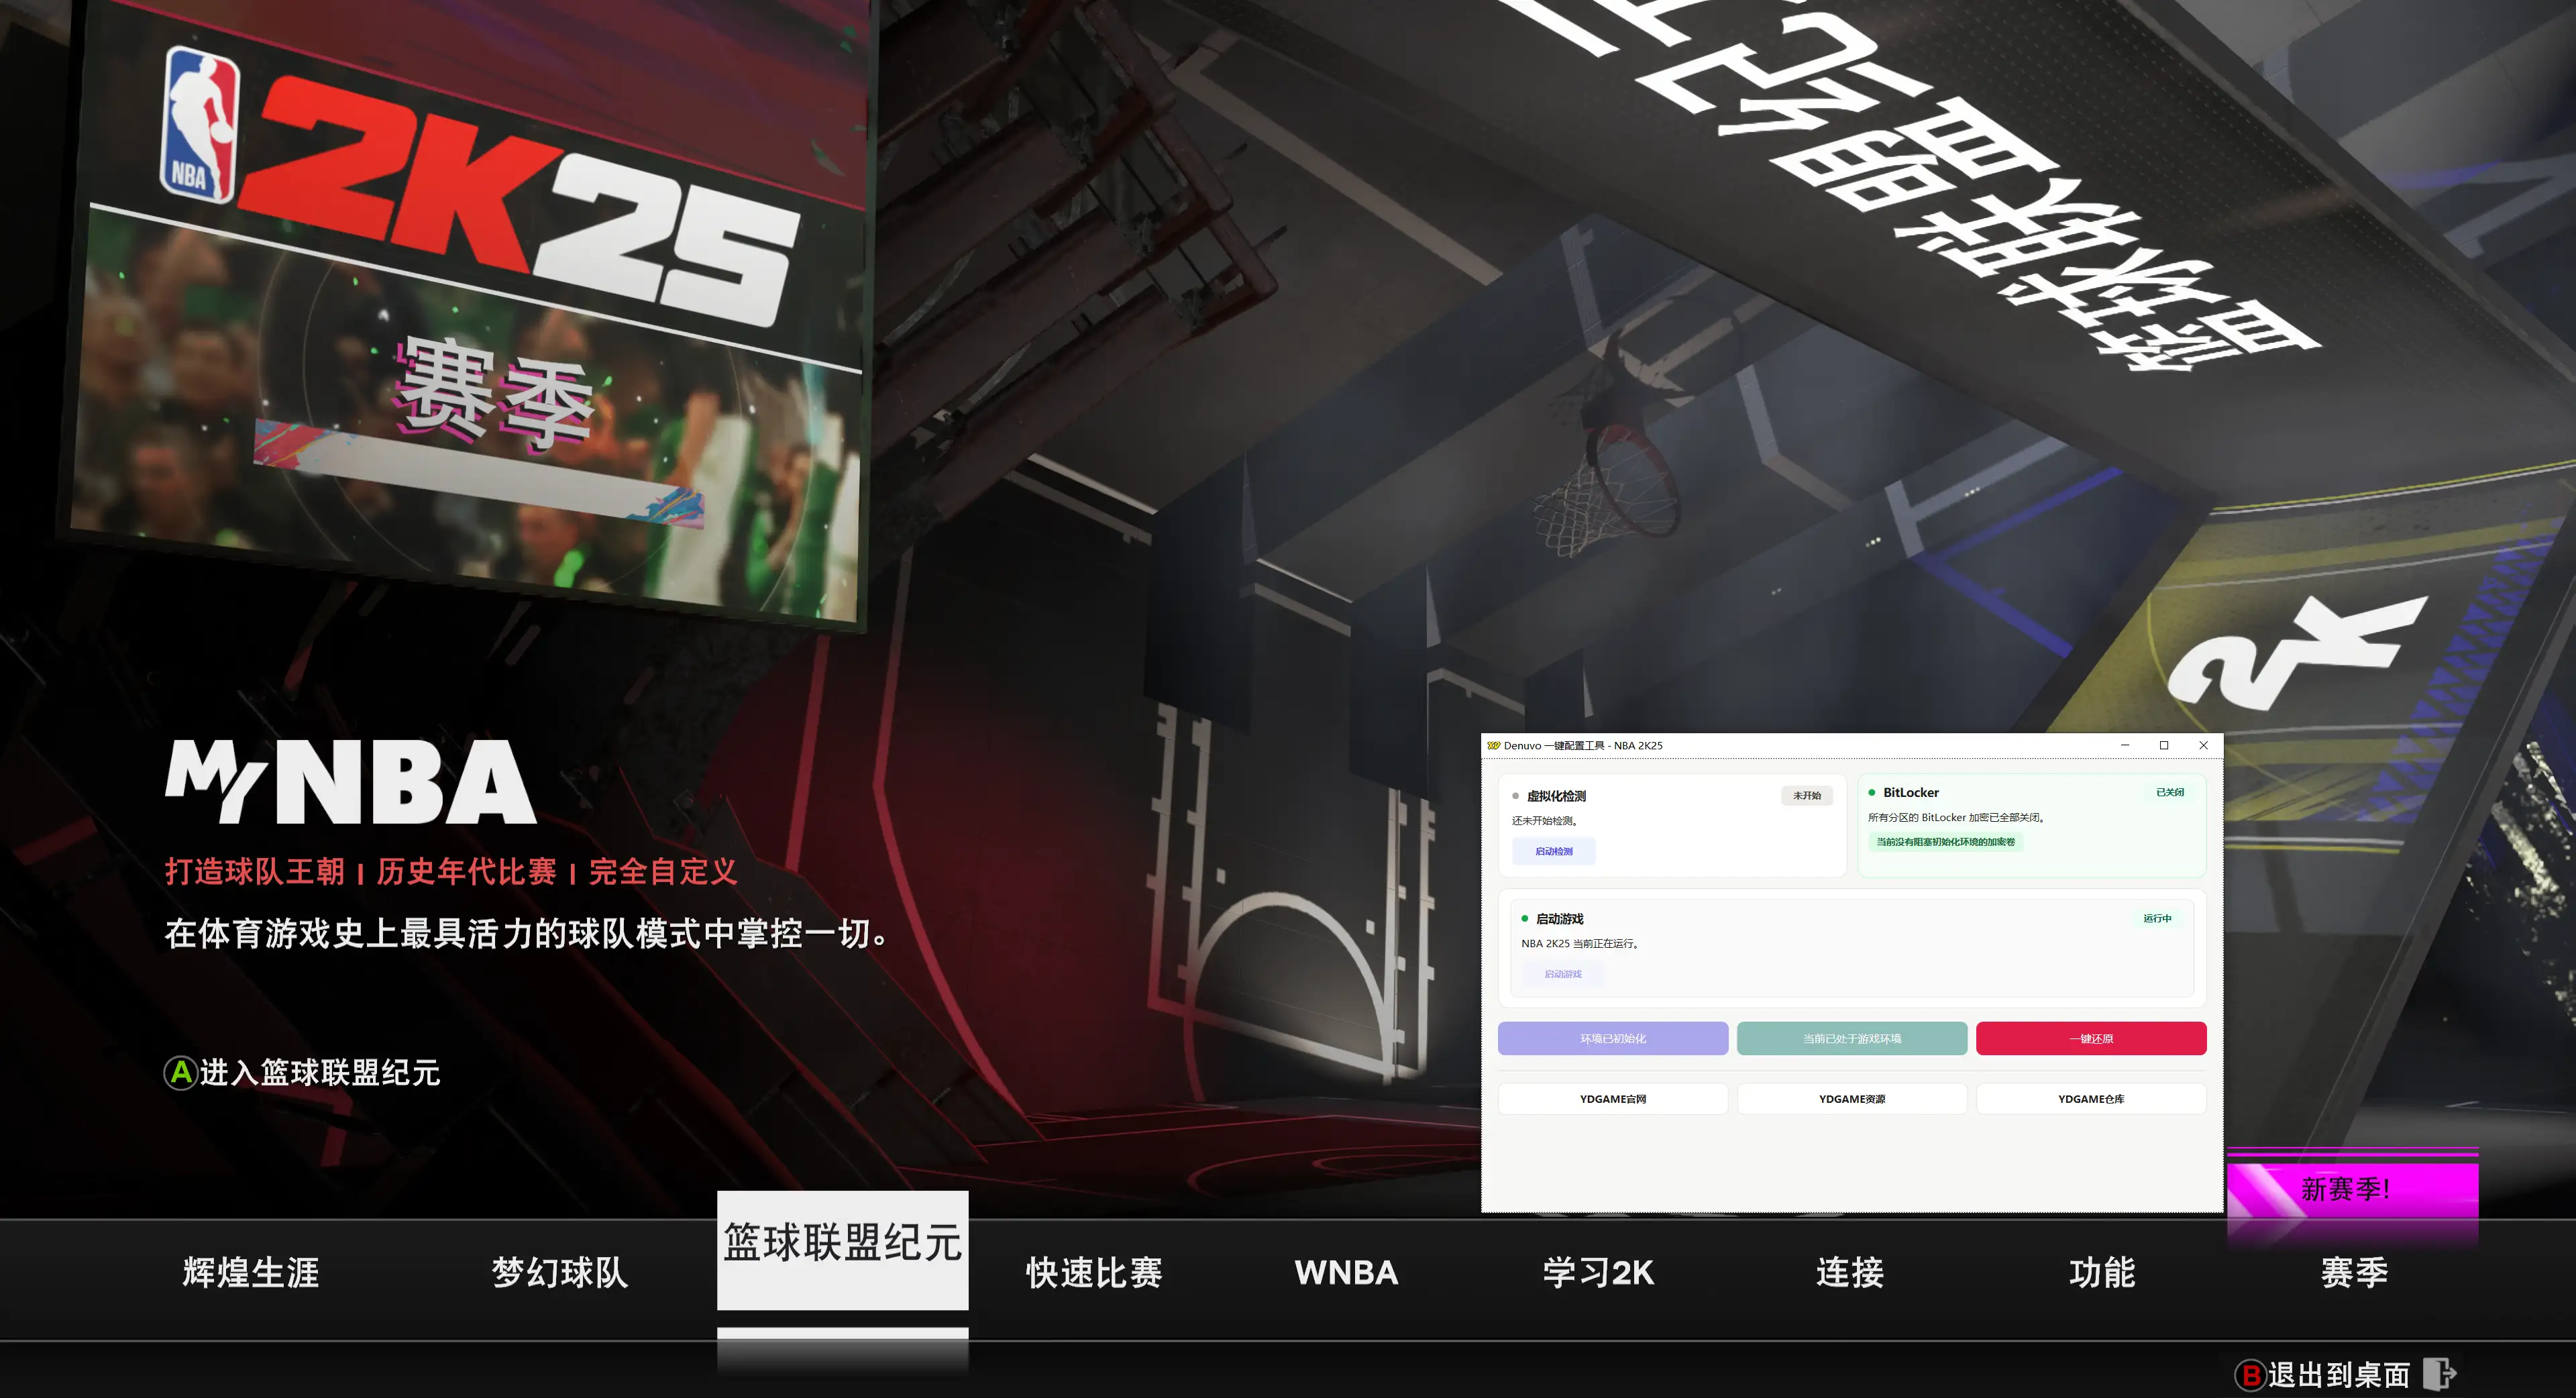Close the Denuvo configuration tool window

[x=2203, y=745]
